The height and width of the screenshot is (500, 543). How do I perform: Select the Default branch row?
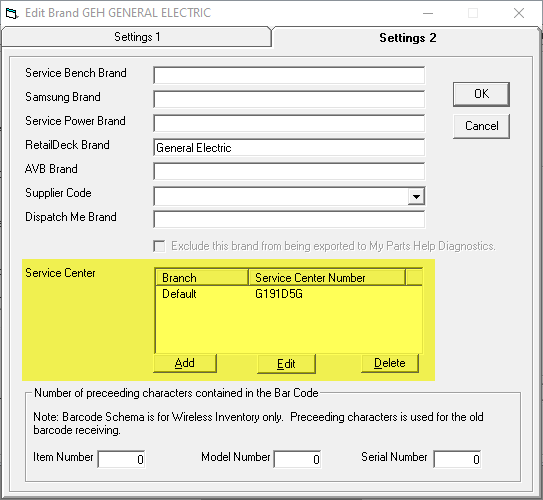pyautogui.click(x=289, y=294)
